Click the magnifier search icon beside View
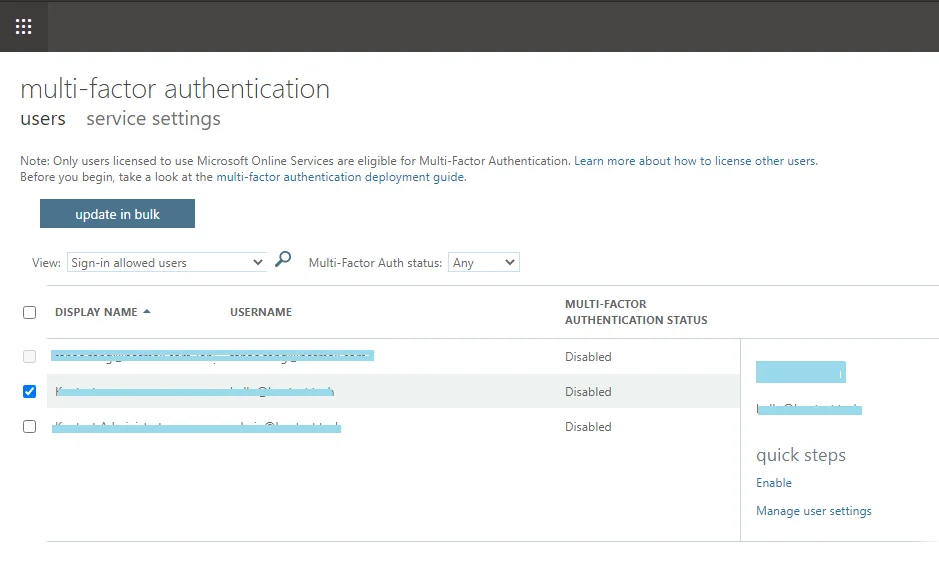This screenshot has height=568, width=939. [x=283, y=260]
